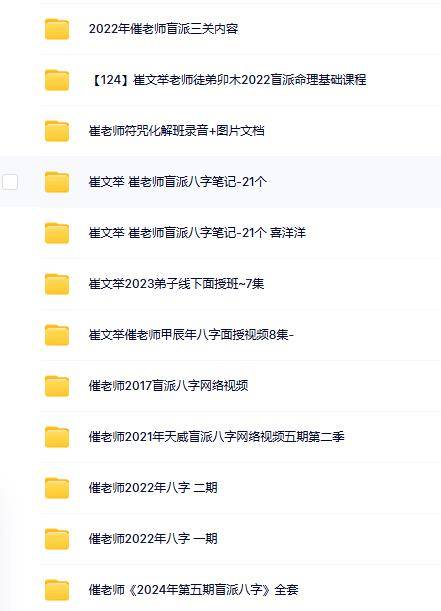
Task: Select folder icon for 催老师2021年天威盲派八字 row
Action: pos(57,437)
